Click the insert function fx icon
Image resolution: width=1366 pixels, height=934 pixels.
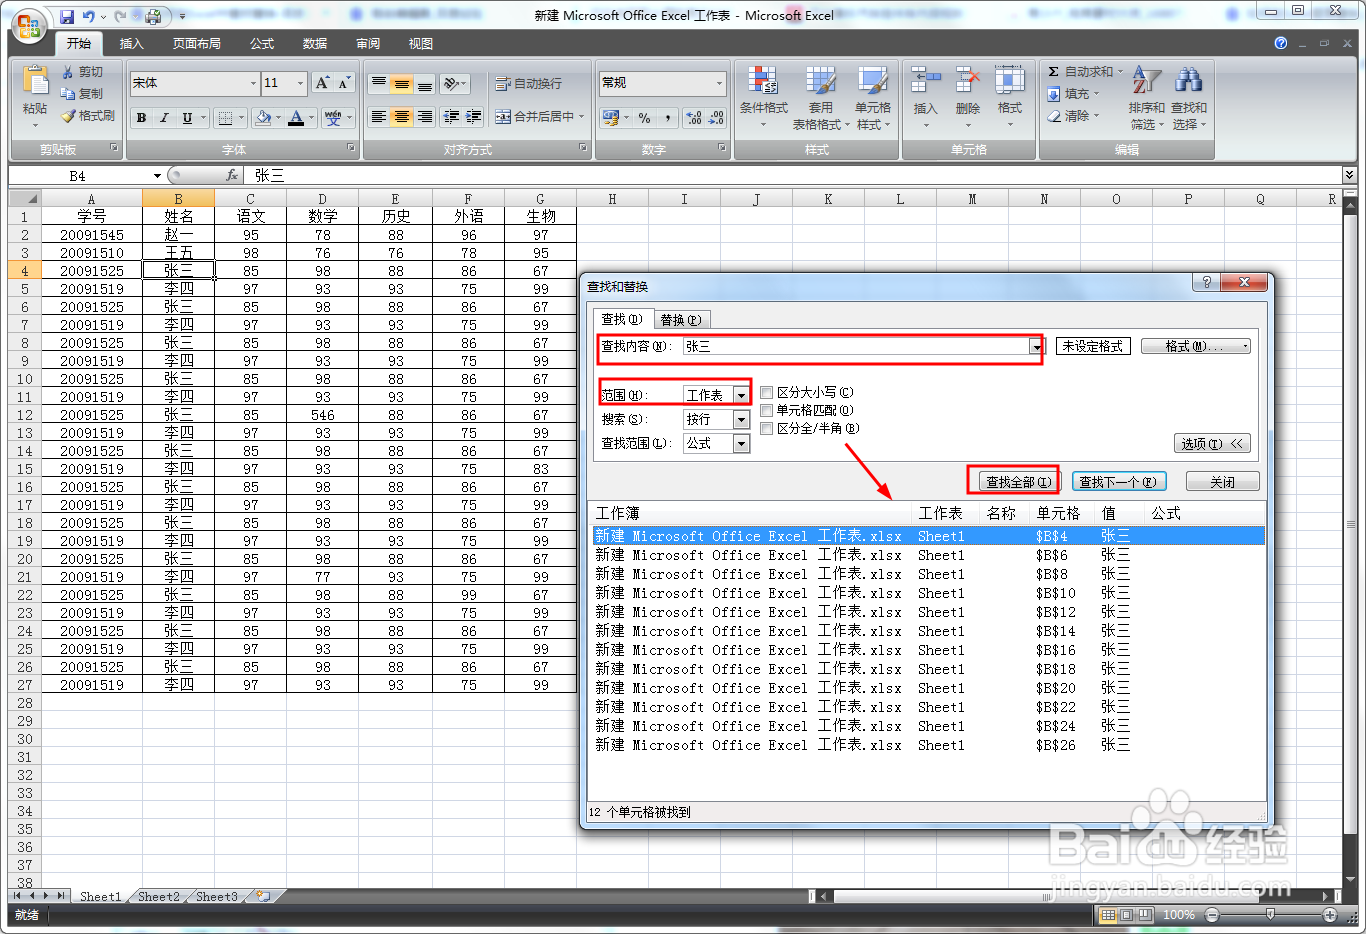(232, 175)
